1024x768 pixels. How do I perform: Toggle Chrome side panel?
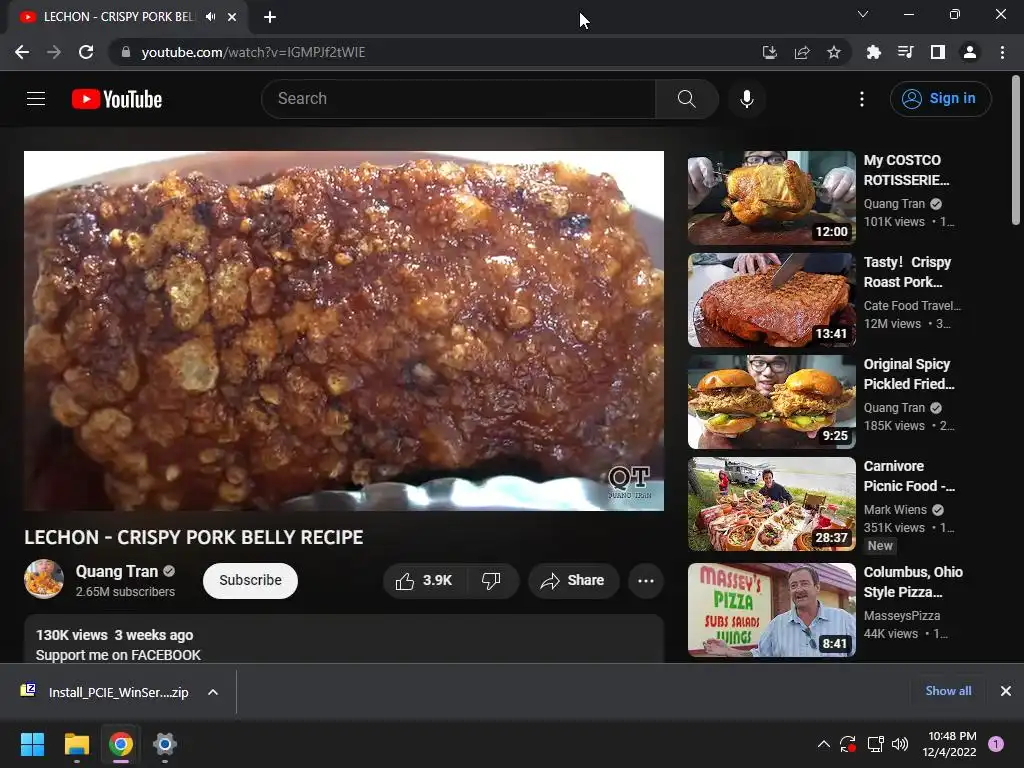click(938, 52)
